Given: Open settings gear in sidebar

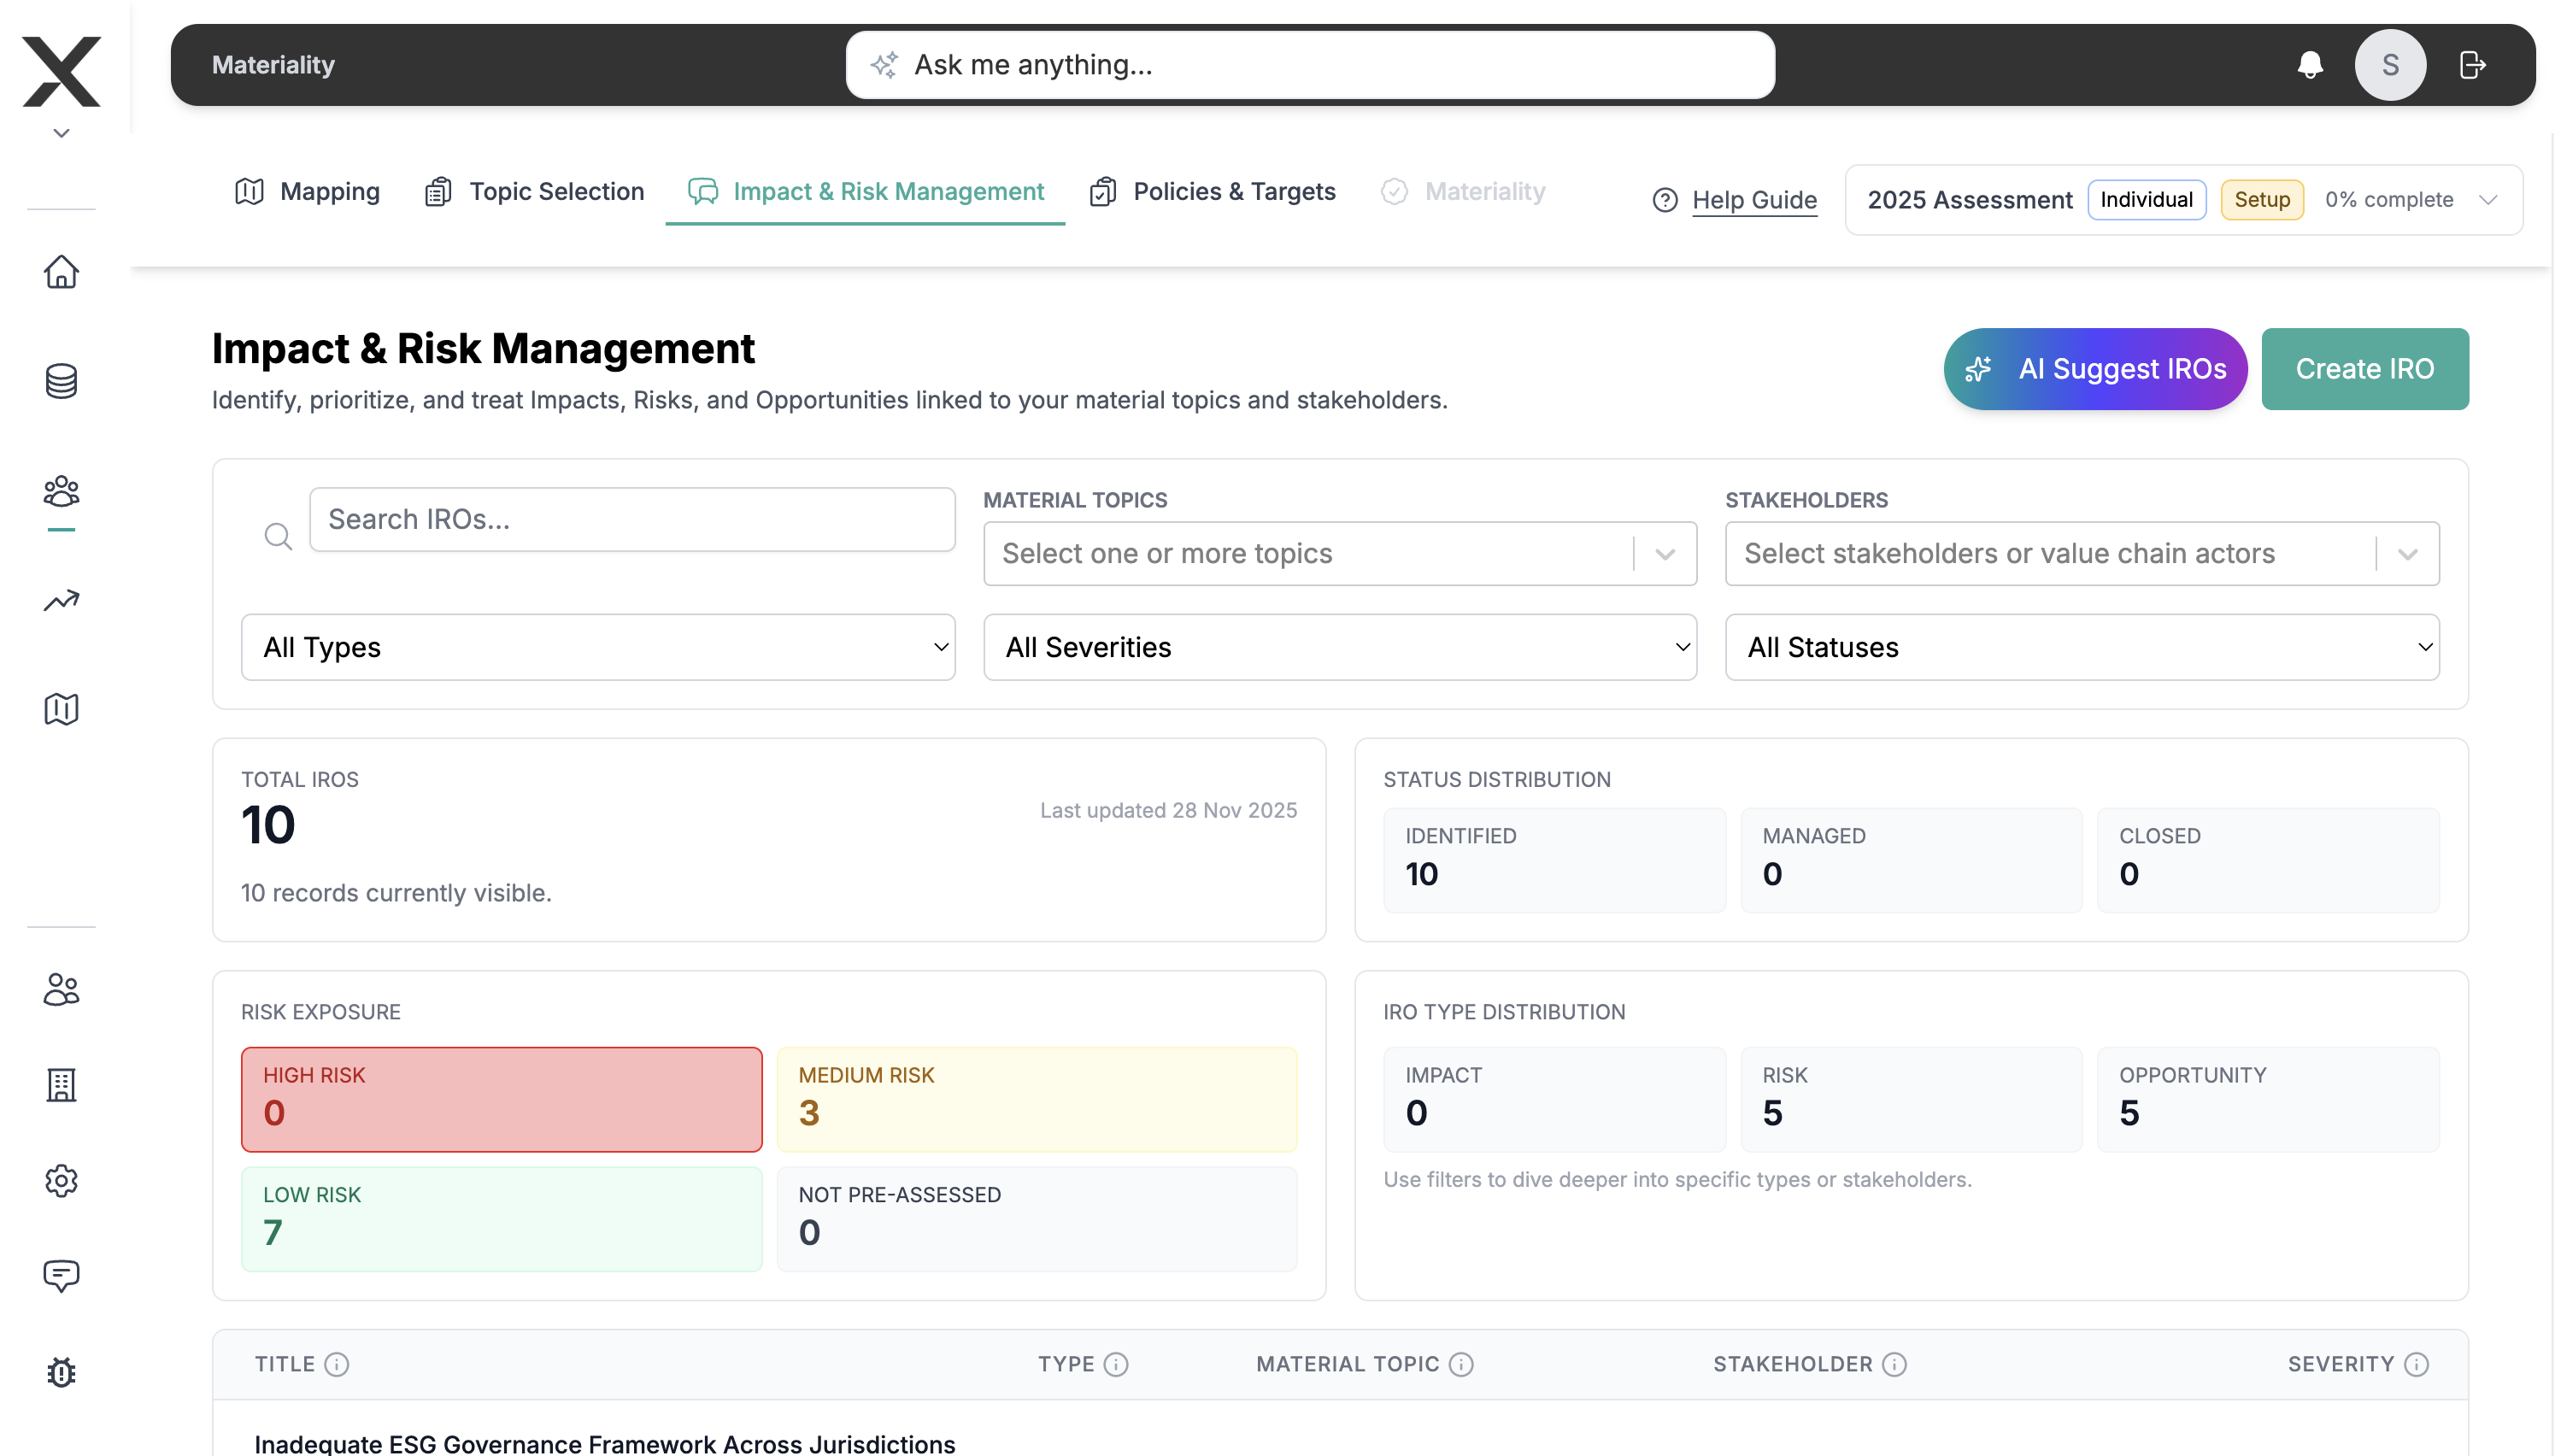Looking at the screenshot, I should [61, 1181].
